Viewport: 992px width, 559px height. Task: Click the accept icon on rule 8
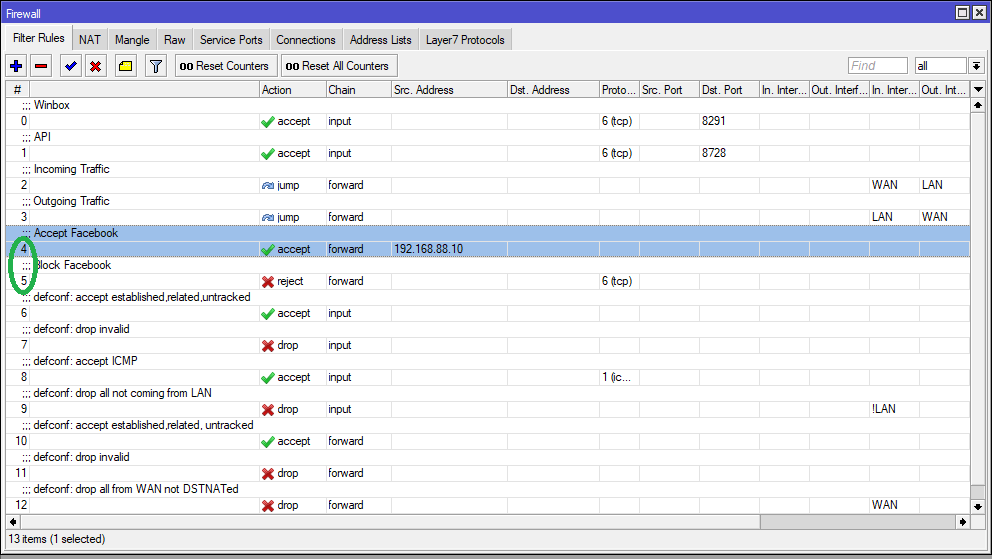click(x=268, y=378)
